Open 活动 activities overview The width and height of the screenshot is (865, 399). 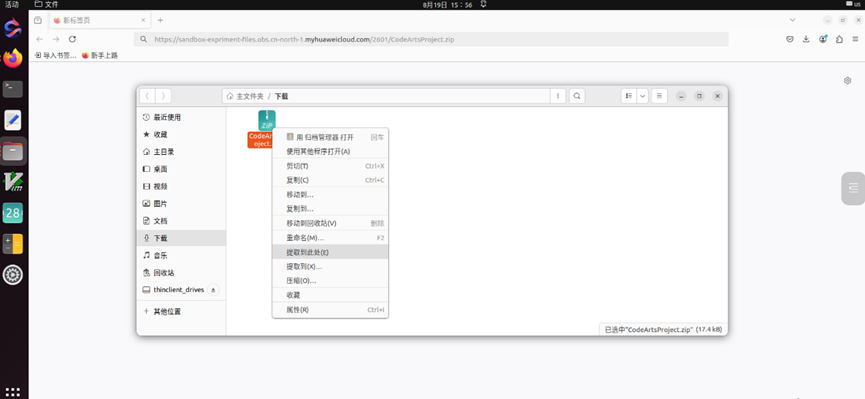[12, 4]
